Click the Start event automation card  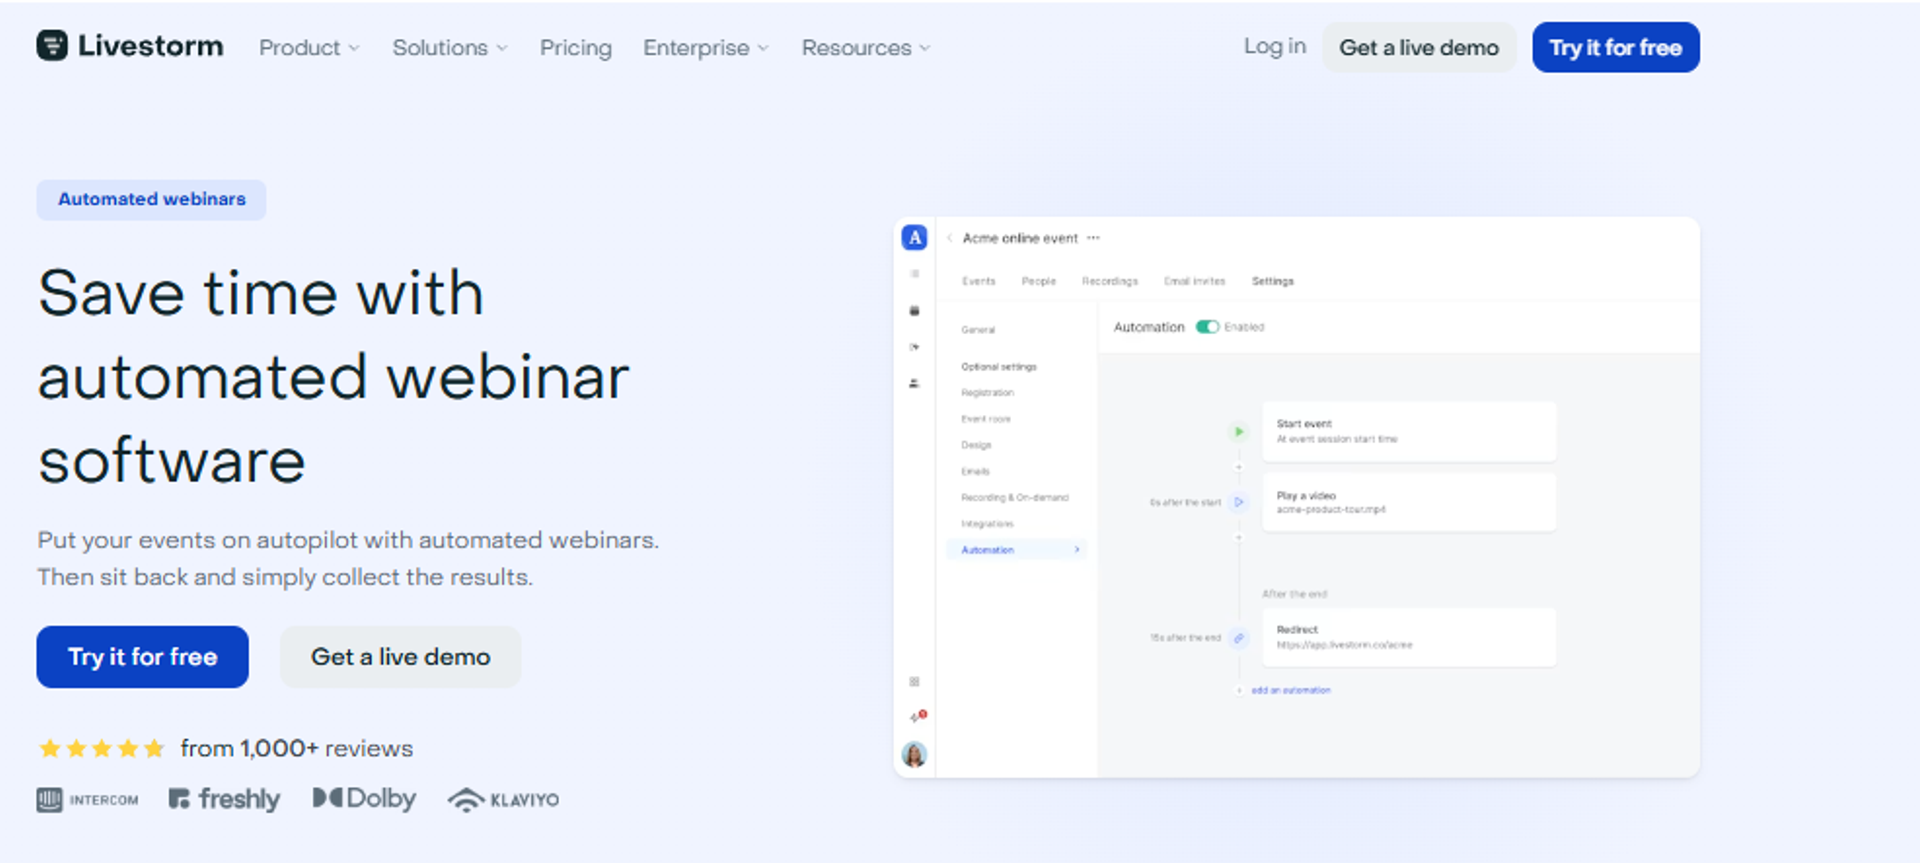[1409, 432]
